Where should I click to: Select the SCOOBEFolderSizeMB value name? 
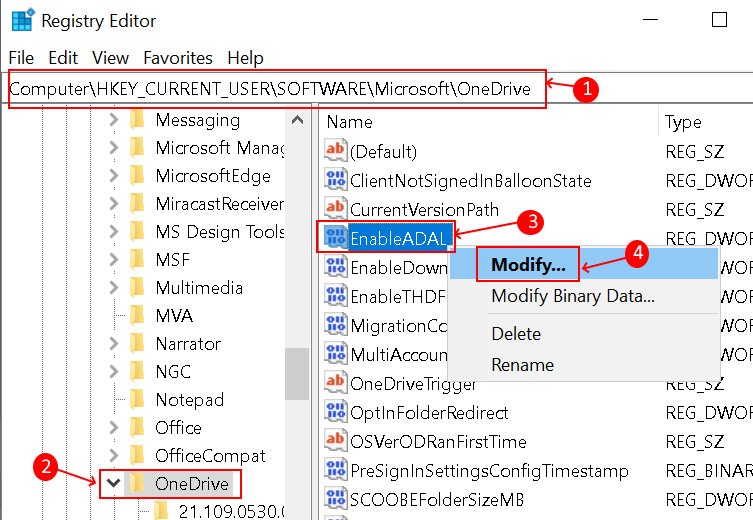437,499
